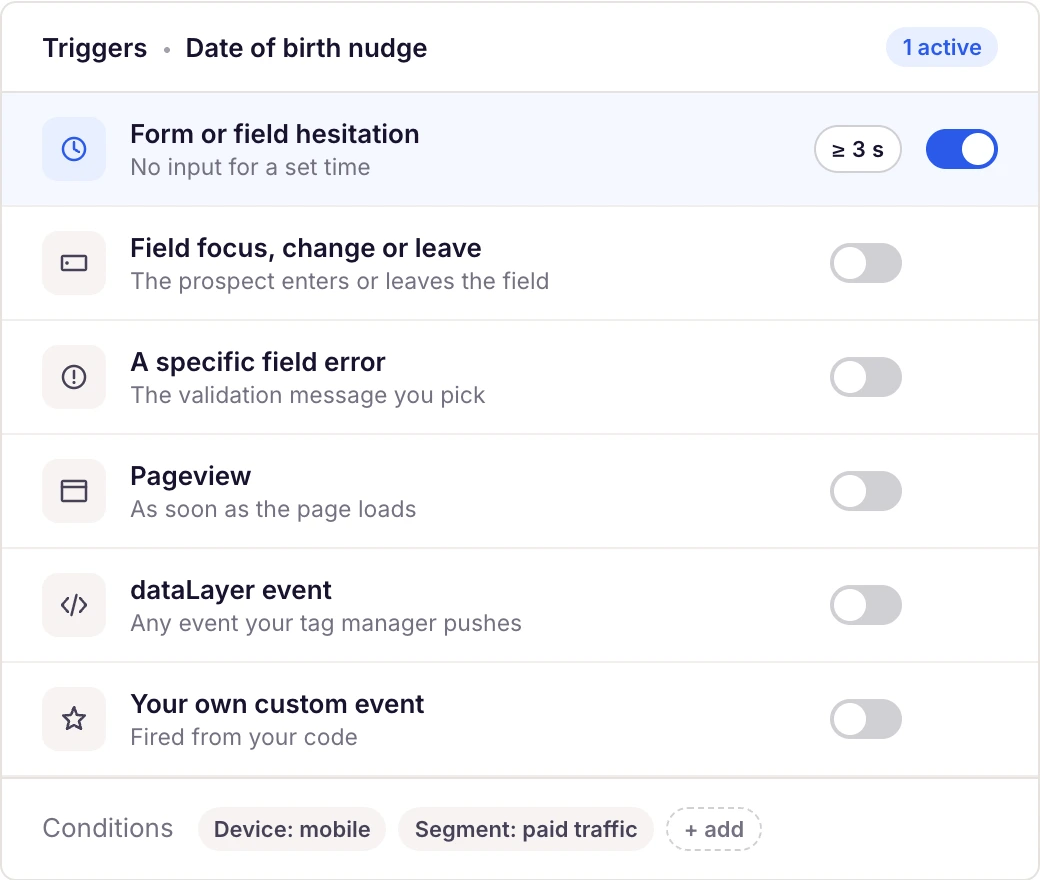Screen dimensions: 1040x880
Task: Click The prospect enters or leaves the field
Action: pos(340,281)
